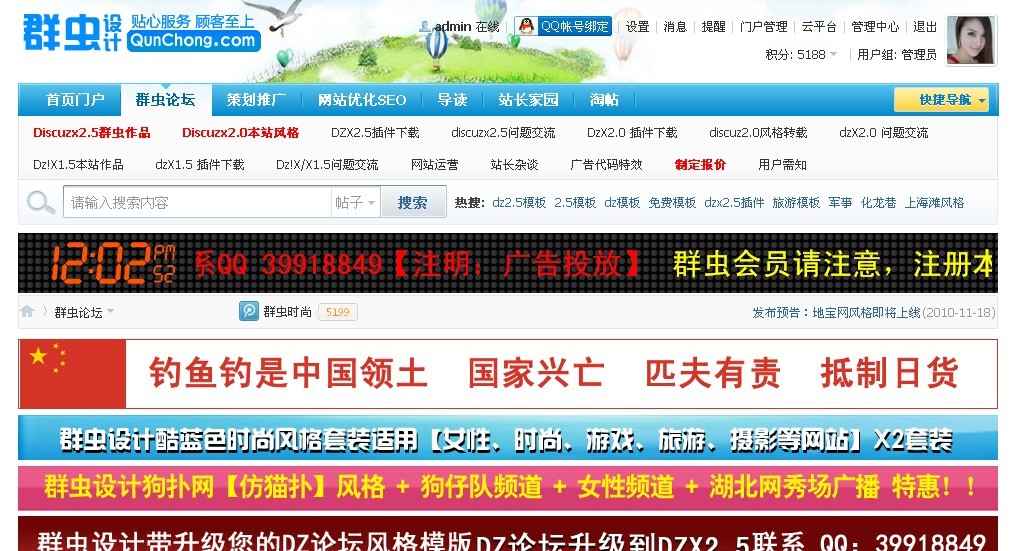Click hot search term 军事
The image size is (1027, 551).
pos(840,202)
